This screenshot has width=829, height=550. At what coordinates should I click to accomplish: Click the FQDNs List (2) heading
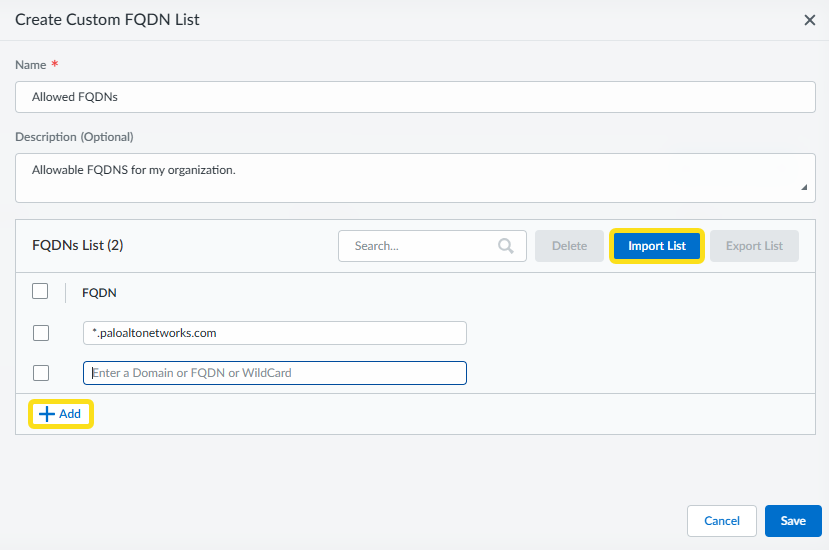pyautogui.click(x=77, y=246)
